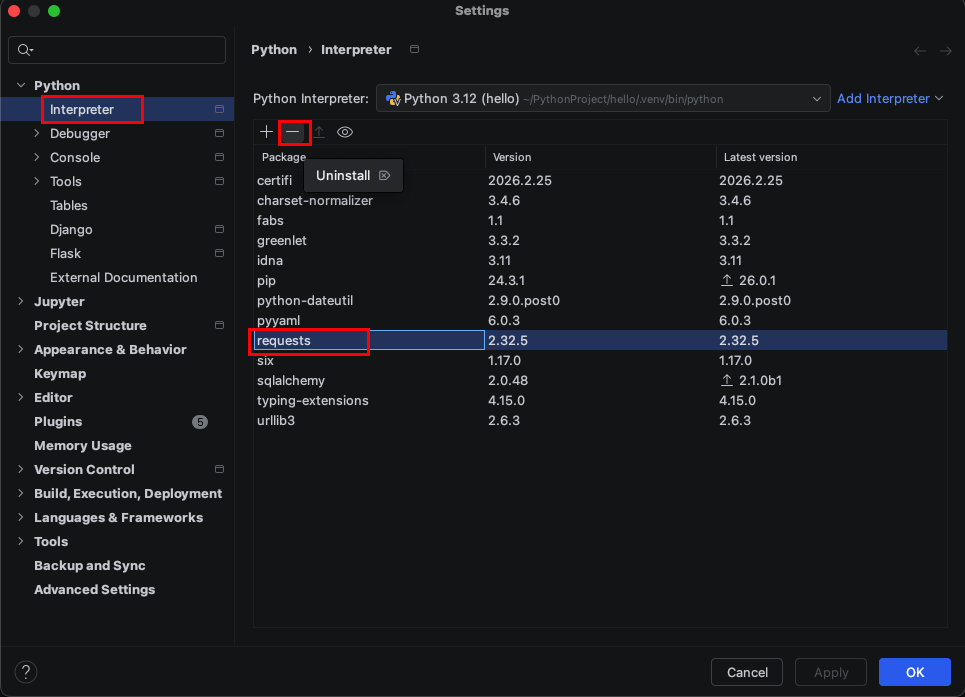Collapse the Python settings section
965x697 pixels.
pos(21,86)
